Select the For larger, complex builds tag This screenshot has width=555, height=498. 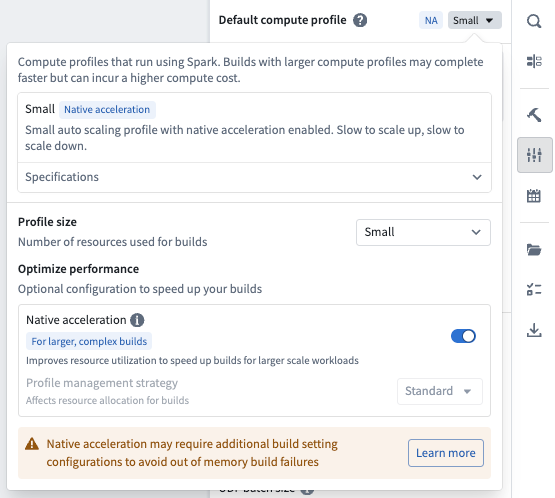(89, 341)
